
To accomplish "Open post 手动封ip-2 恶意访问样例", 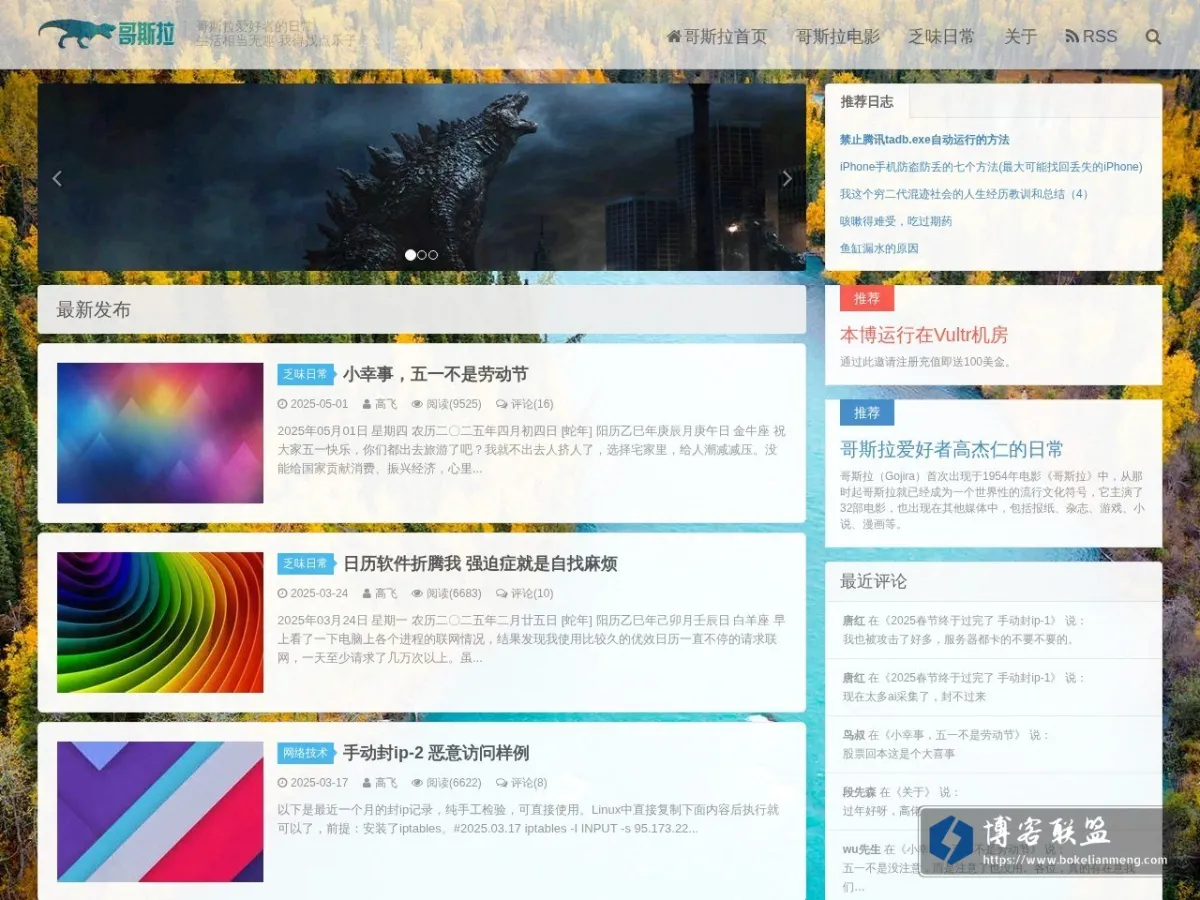I will pos(436,752).
